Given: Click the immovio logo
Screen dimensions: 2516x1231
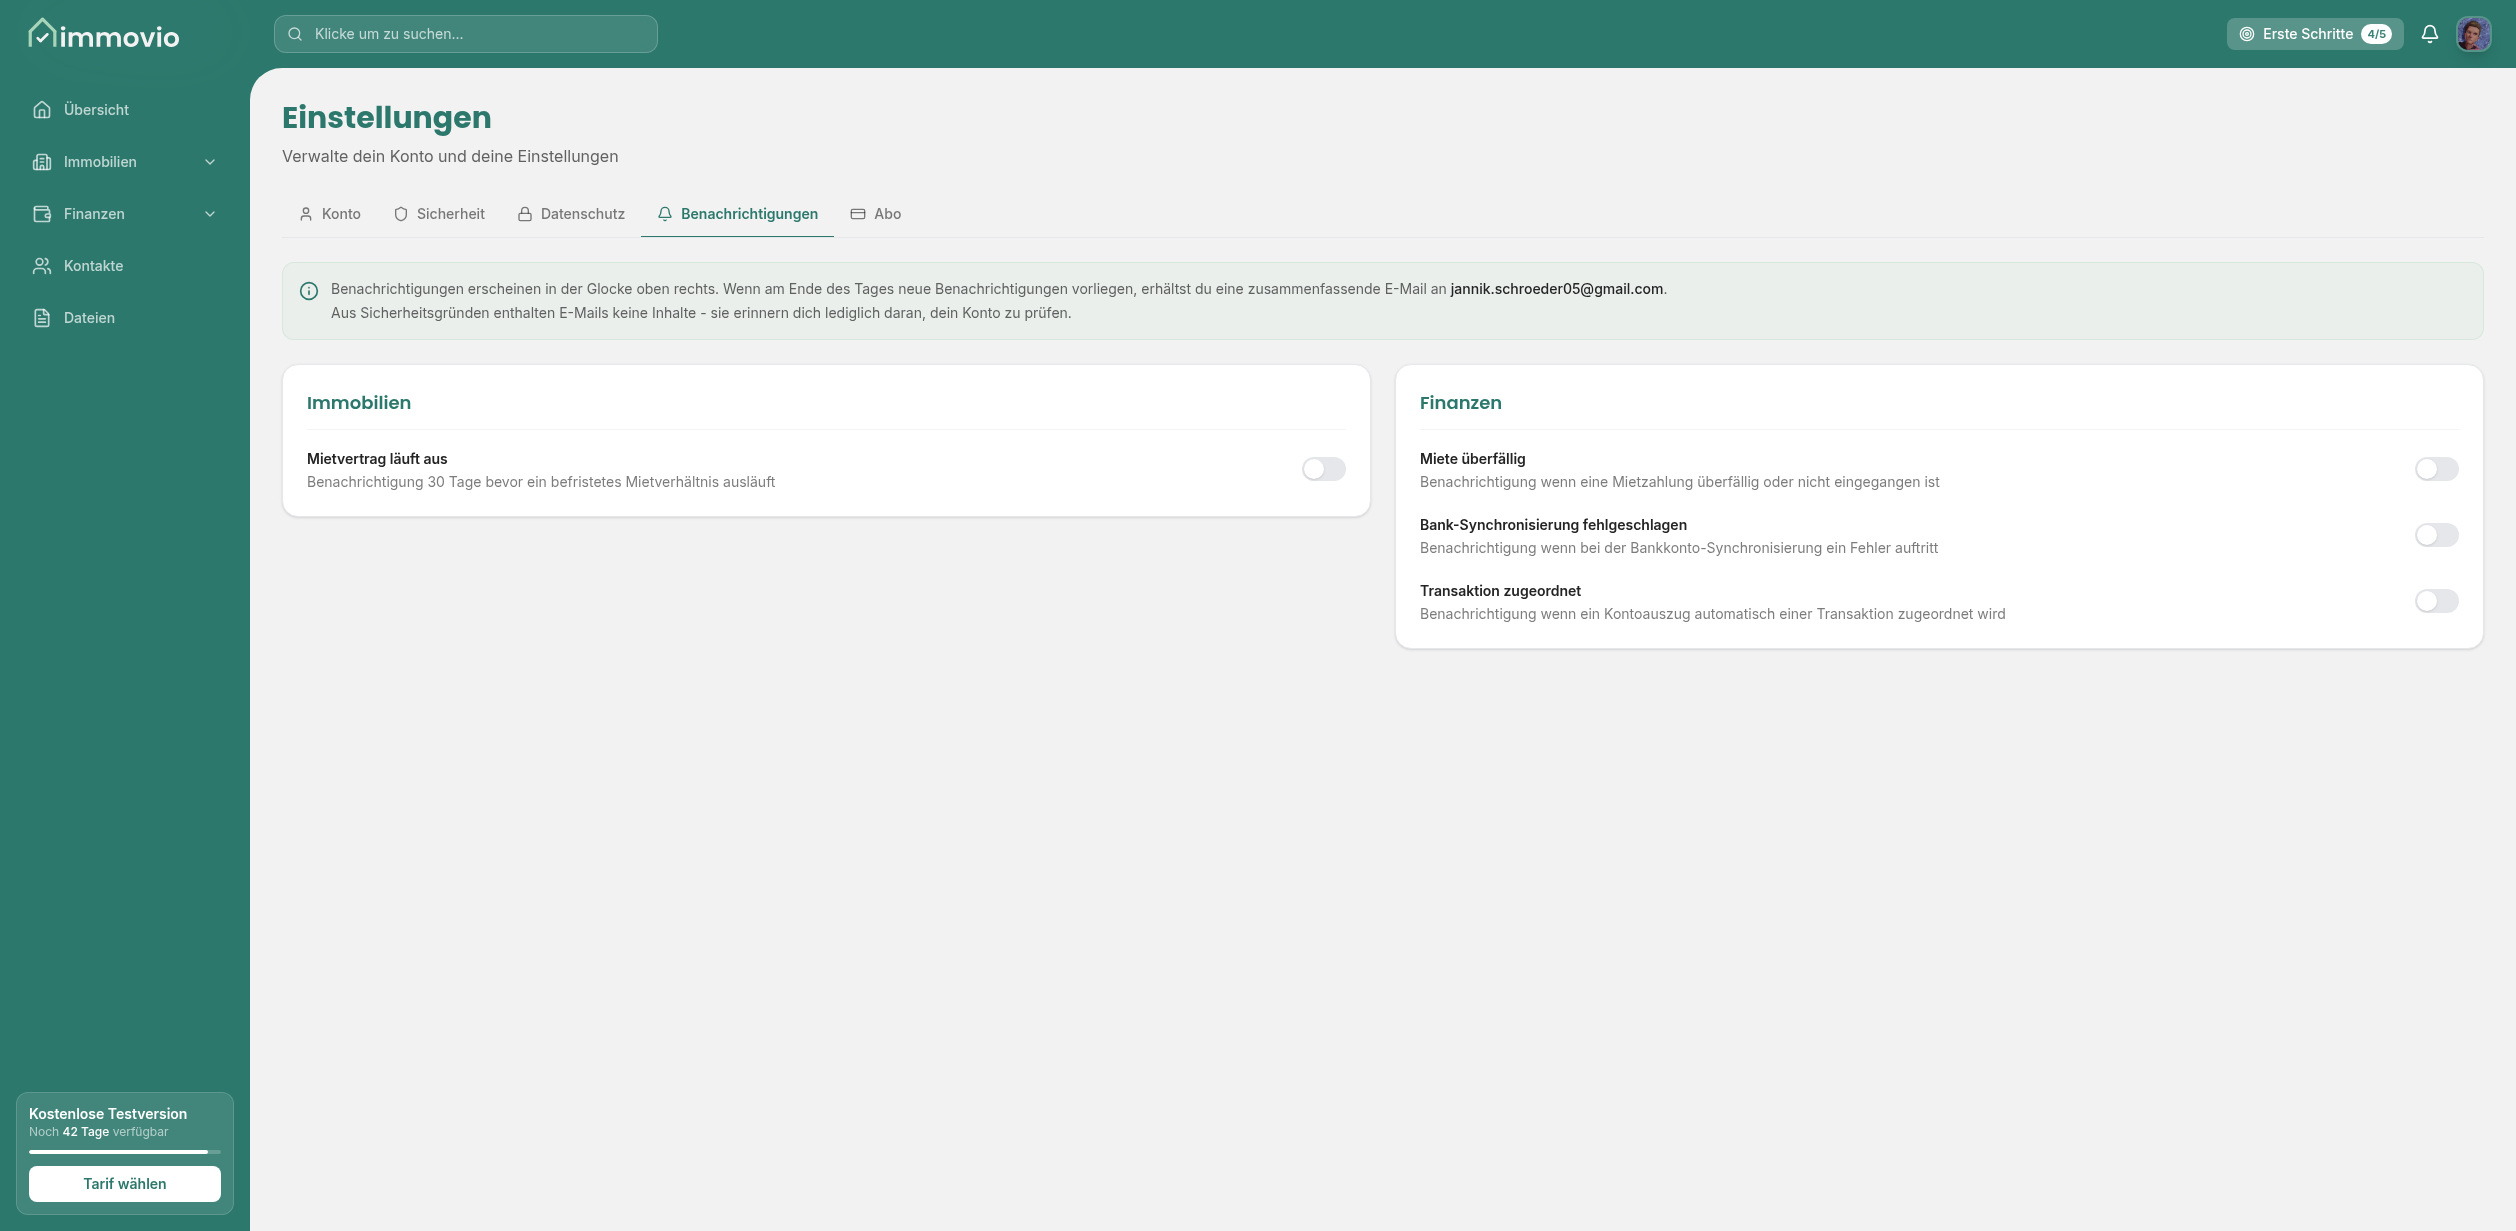Looking at the screenshot, I should point(104,35).
